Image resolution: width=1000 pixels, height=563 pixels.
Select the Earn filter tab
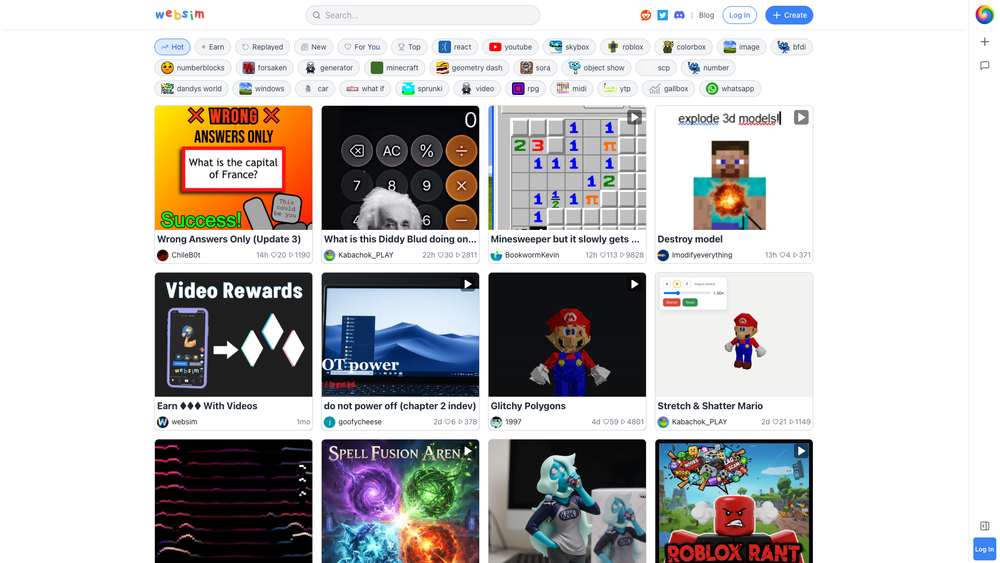pos(212,47)
